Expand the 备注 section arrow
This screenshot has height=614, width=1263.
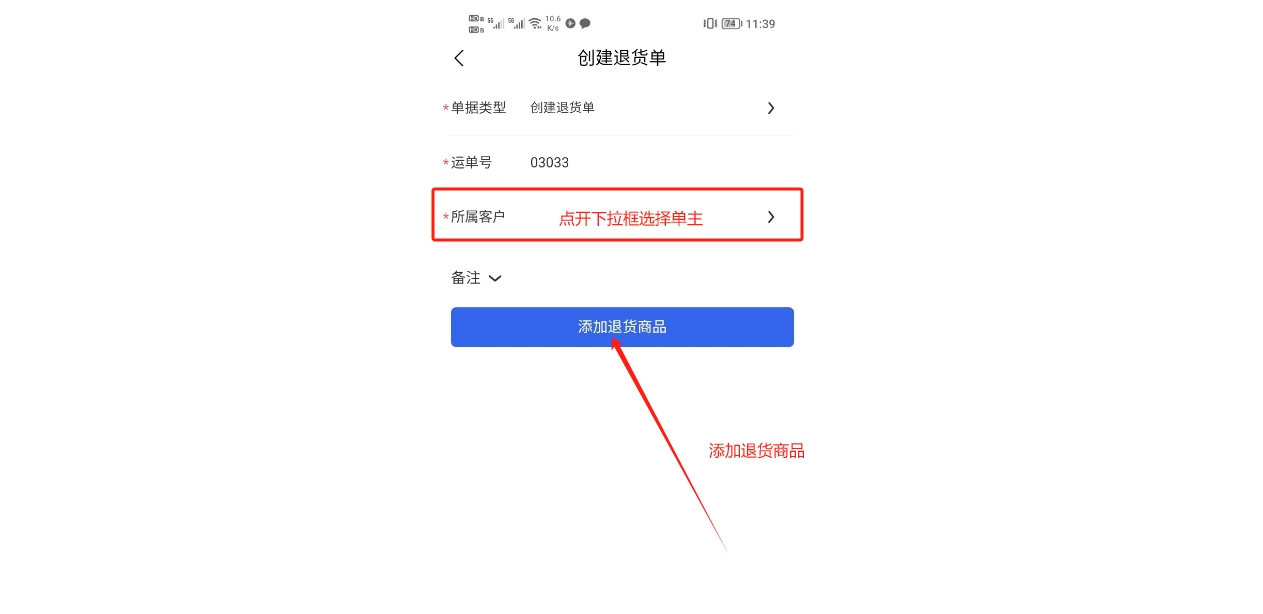(495, 279)
